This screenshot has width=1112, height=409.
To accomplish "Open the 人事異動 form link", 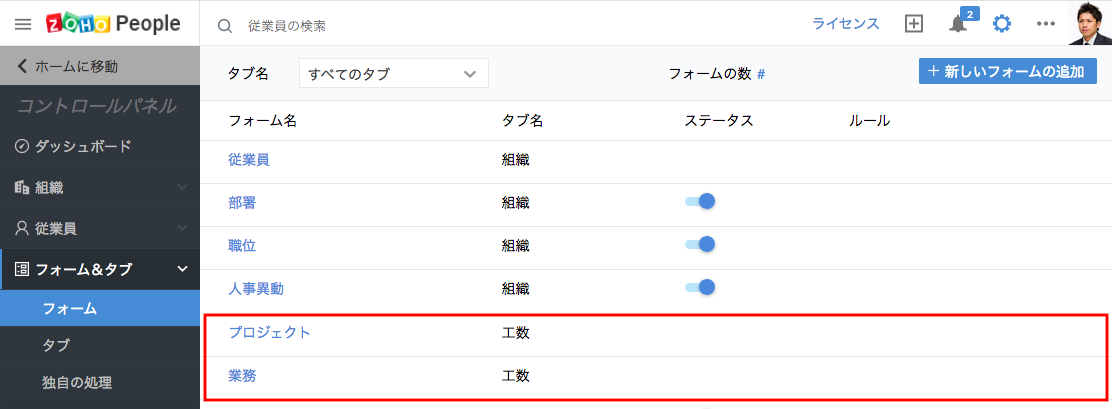I will (x=256, y=288).
